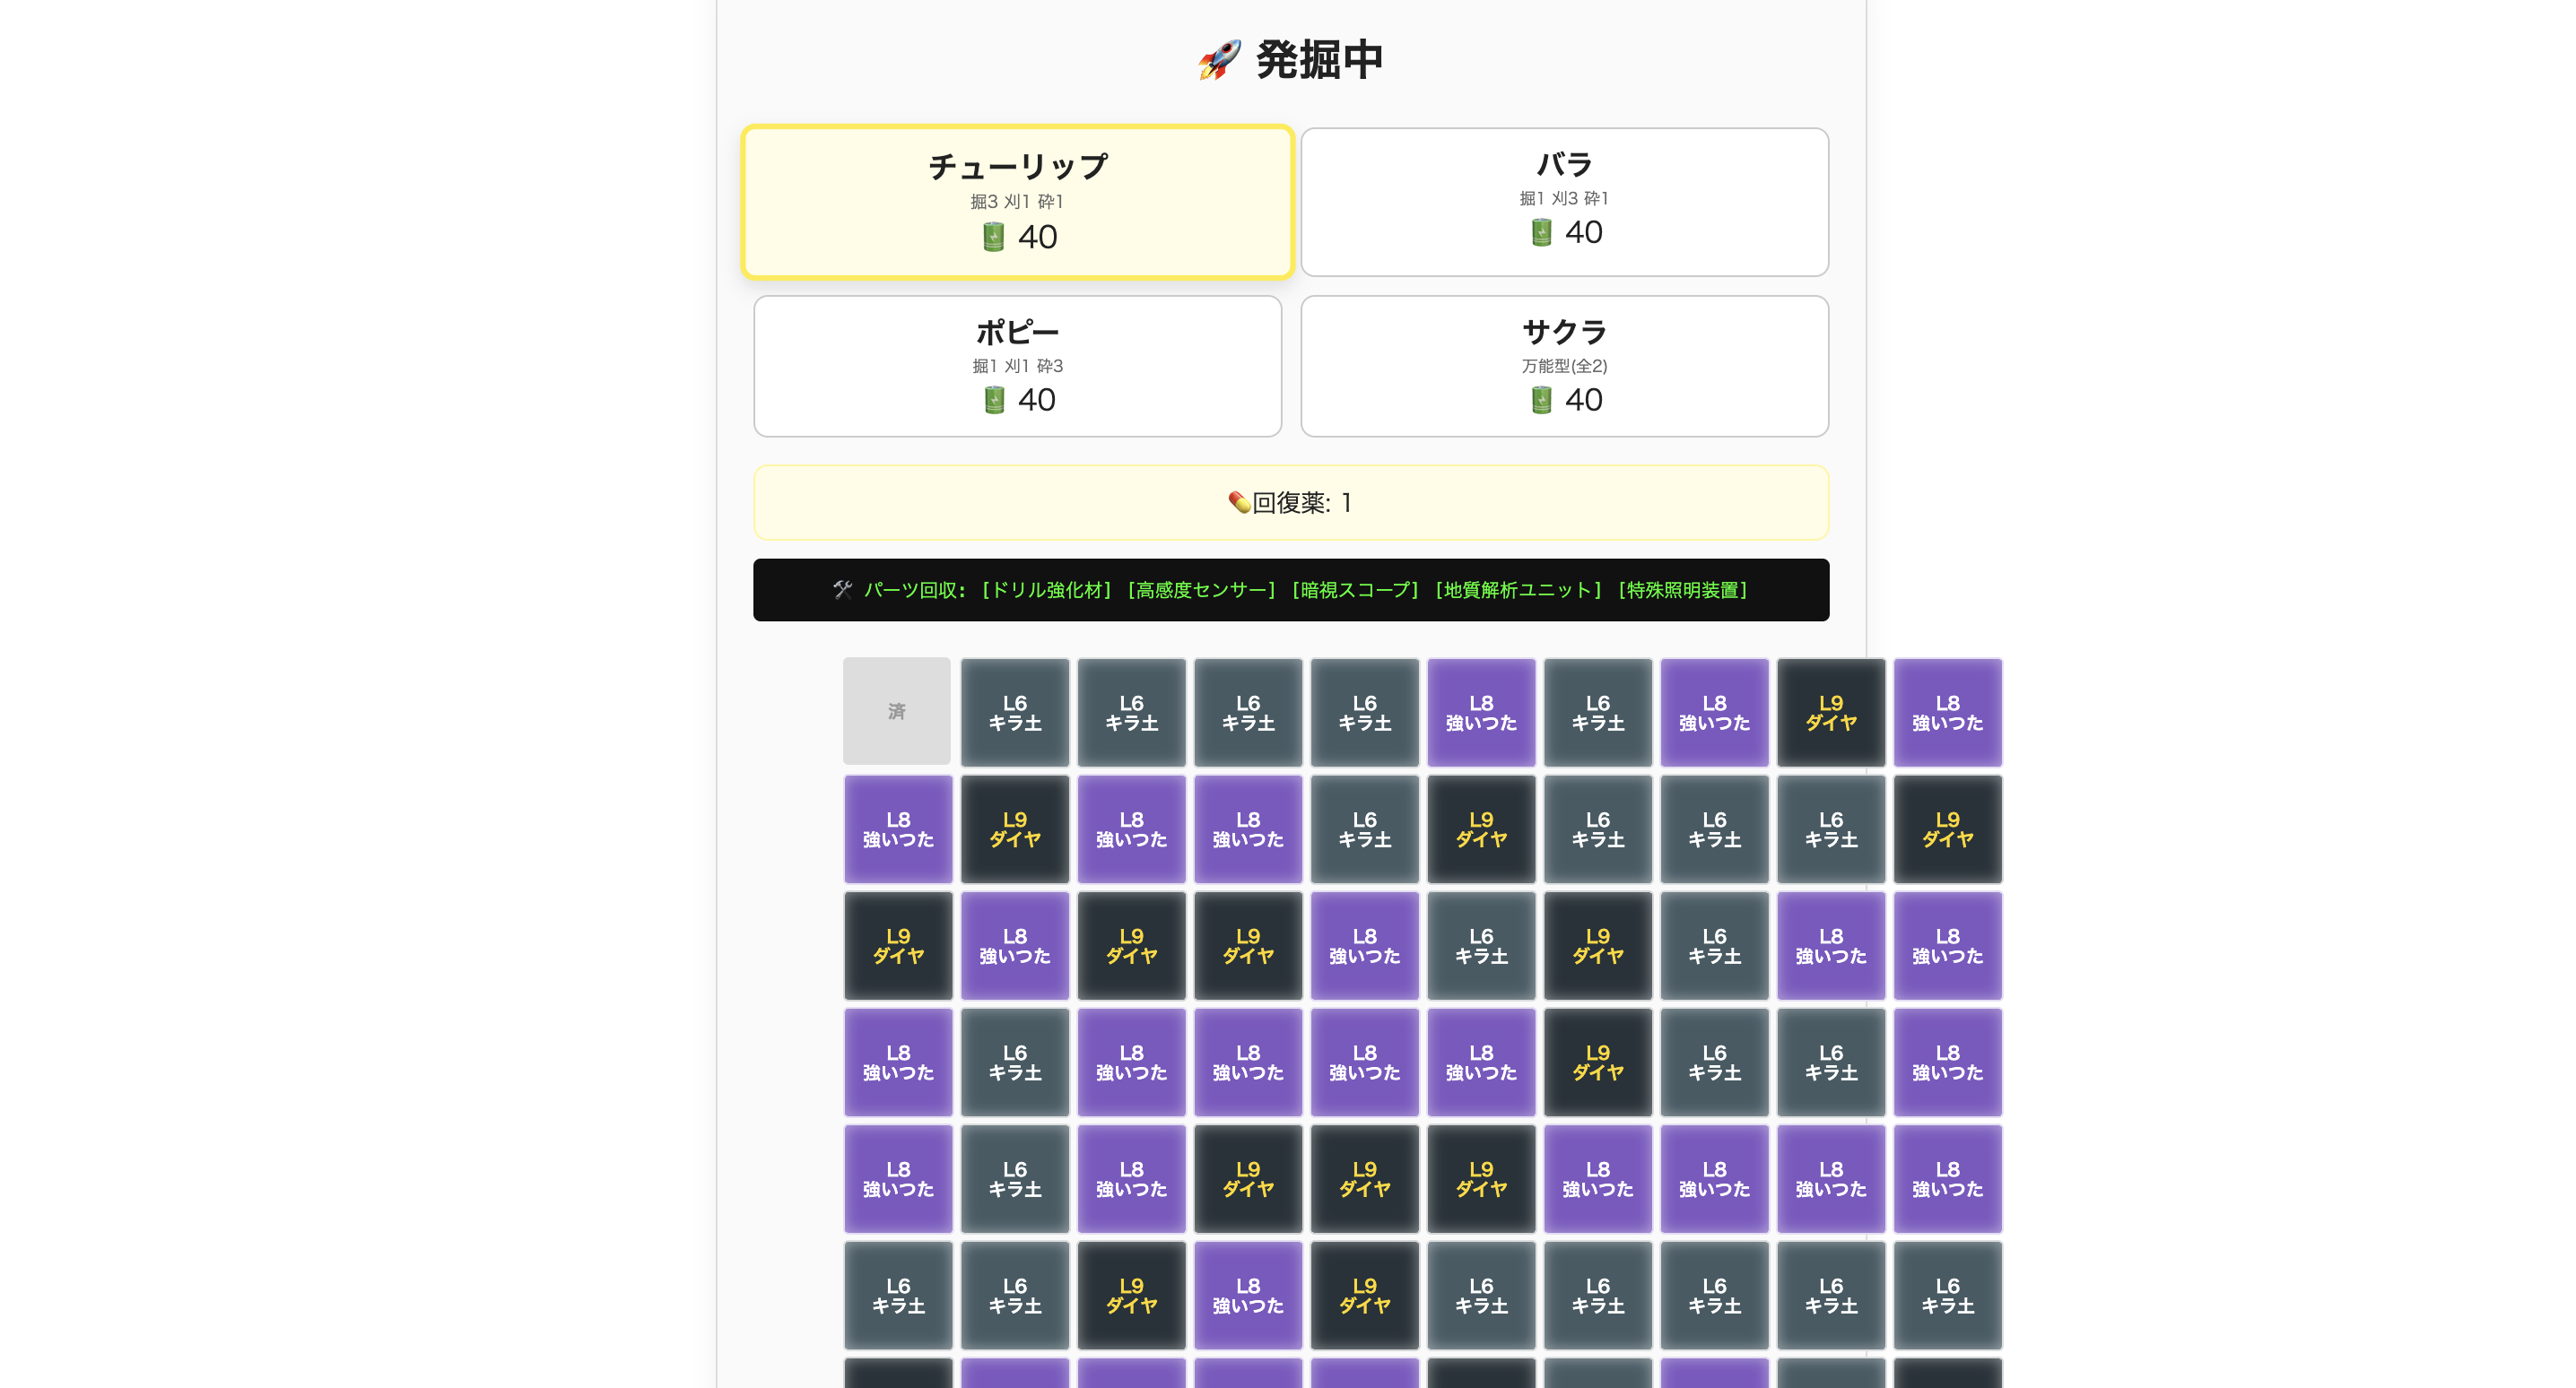This screenshot has height=1388, width=2576.
Task: Select the ポピー flower card
Action: click(x=1016, y=365)
